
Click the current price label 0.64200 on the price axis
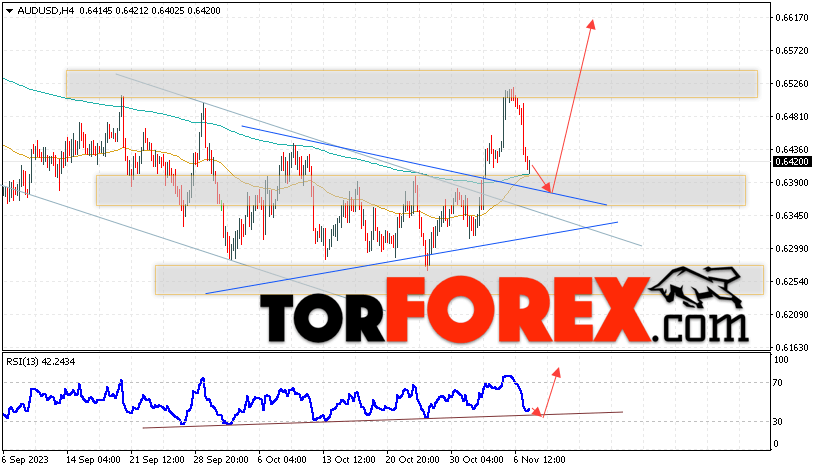[792, 162]
